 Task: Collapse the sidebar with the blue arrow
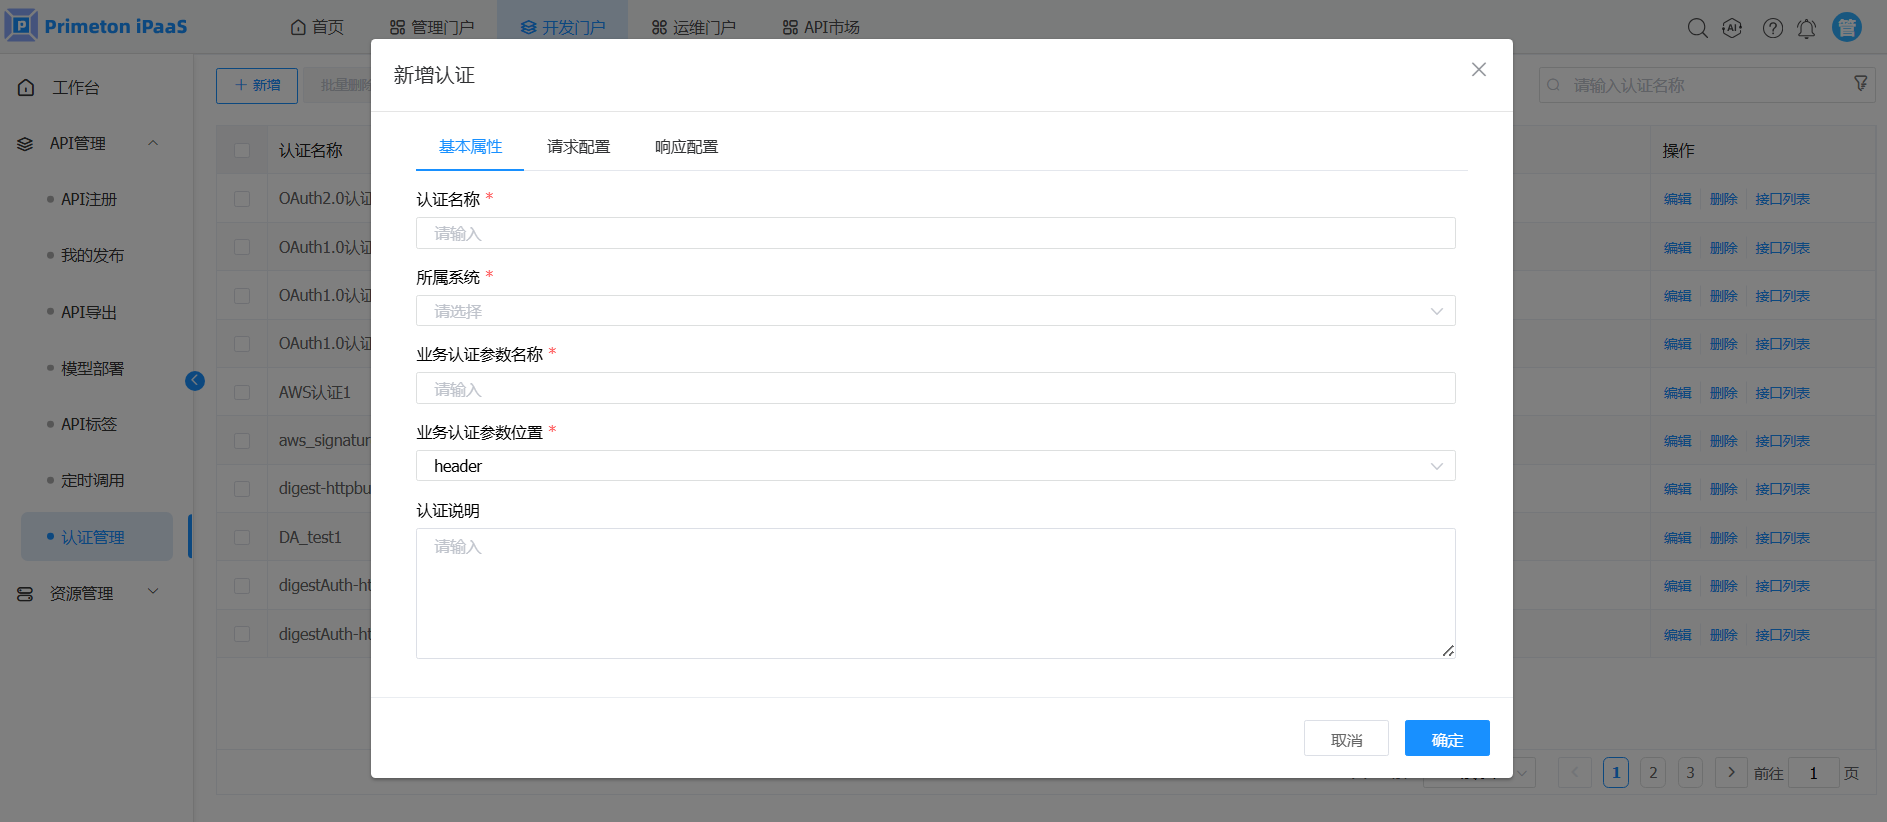[195, 381]
